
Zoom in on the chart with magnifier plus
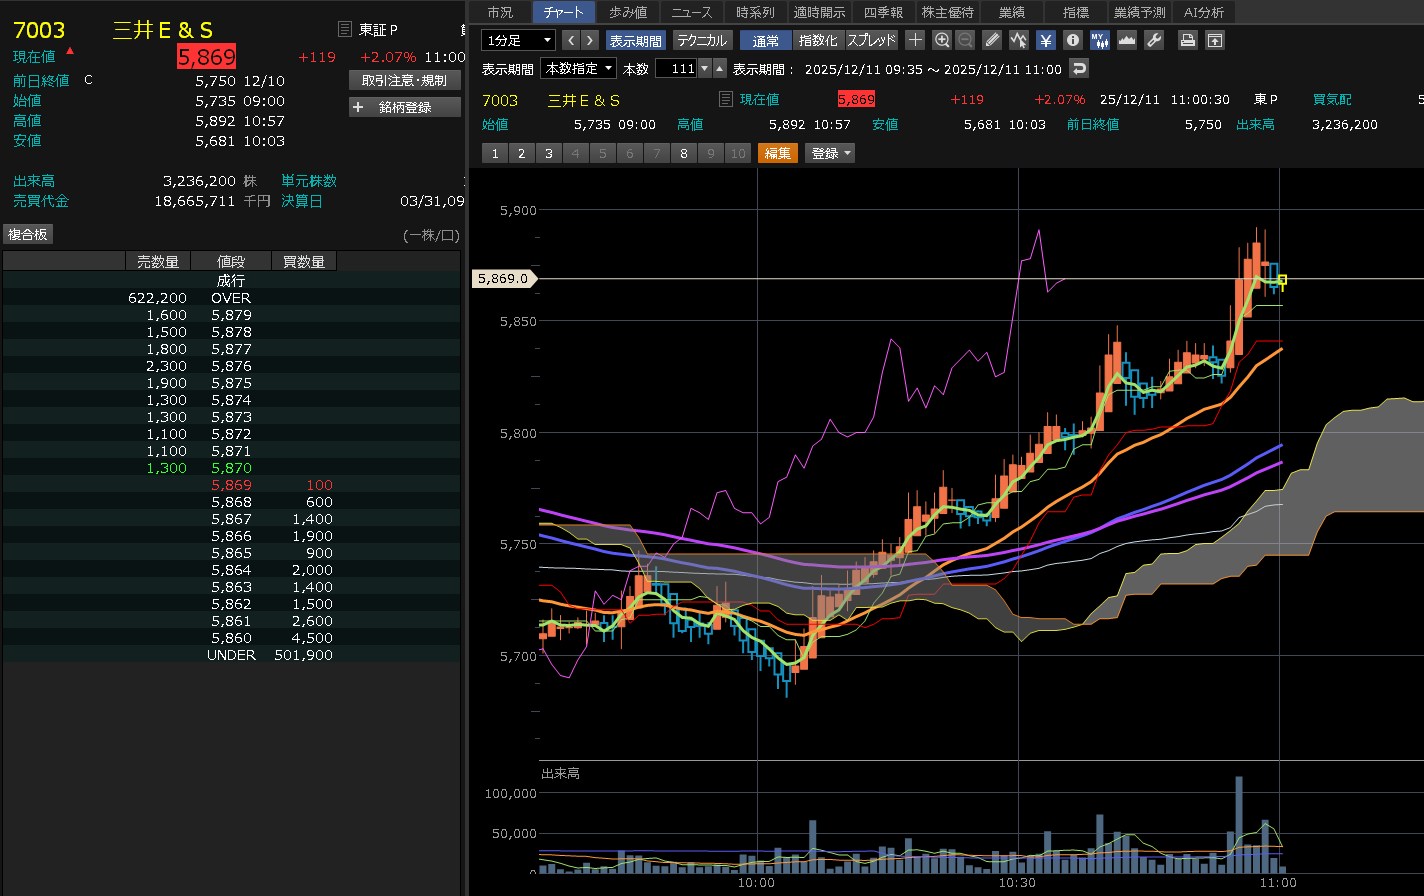click(941, 40)
